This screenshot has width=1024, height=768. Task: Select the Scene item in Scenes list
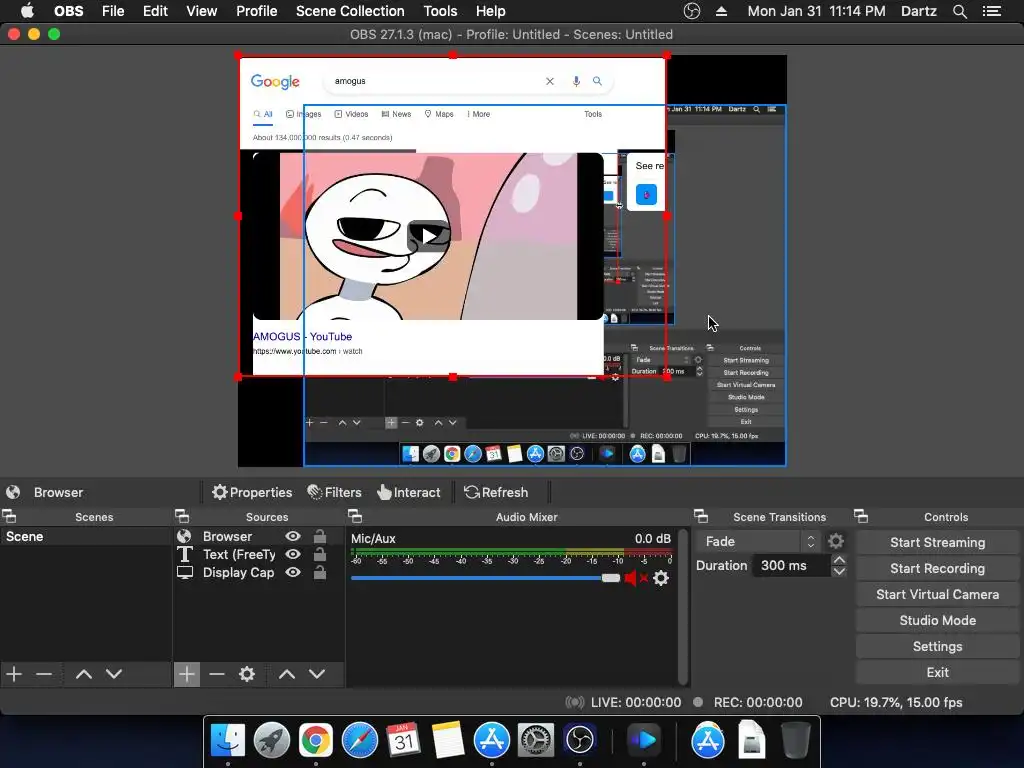pos(86,536)
